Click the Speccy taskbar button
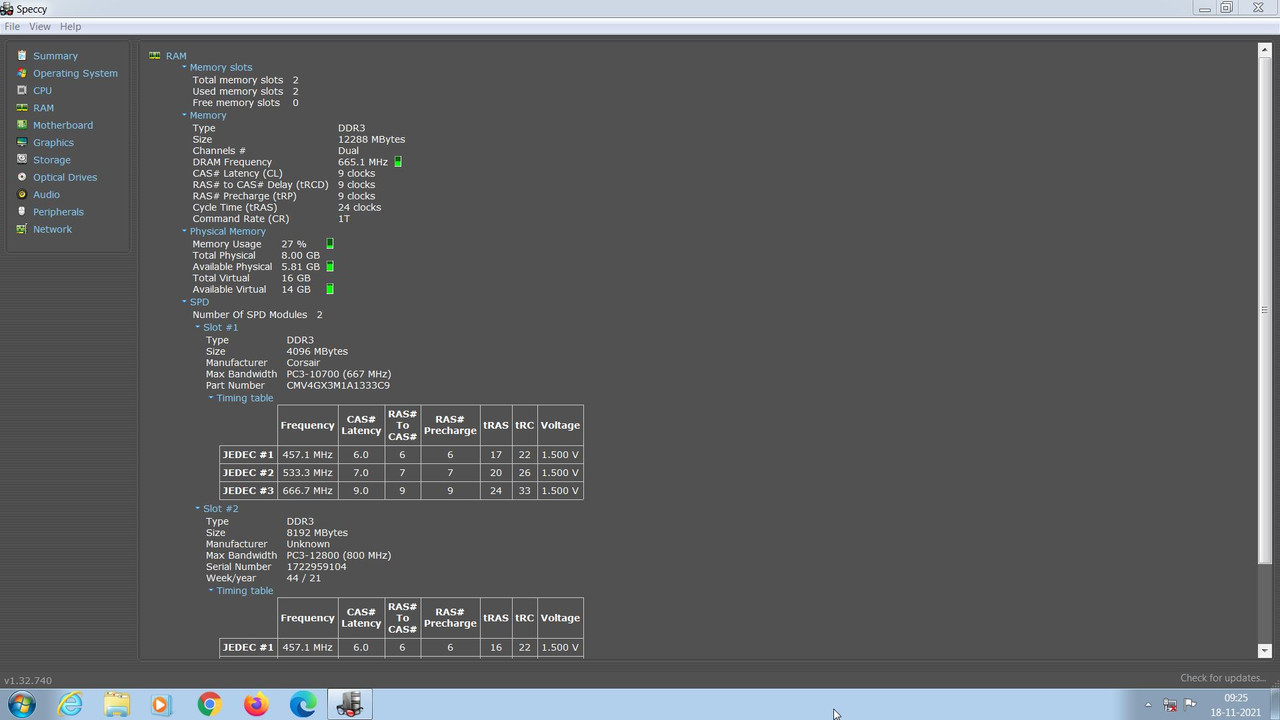The image size is (1280, 720). click(x=349, y=704)
